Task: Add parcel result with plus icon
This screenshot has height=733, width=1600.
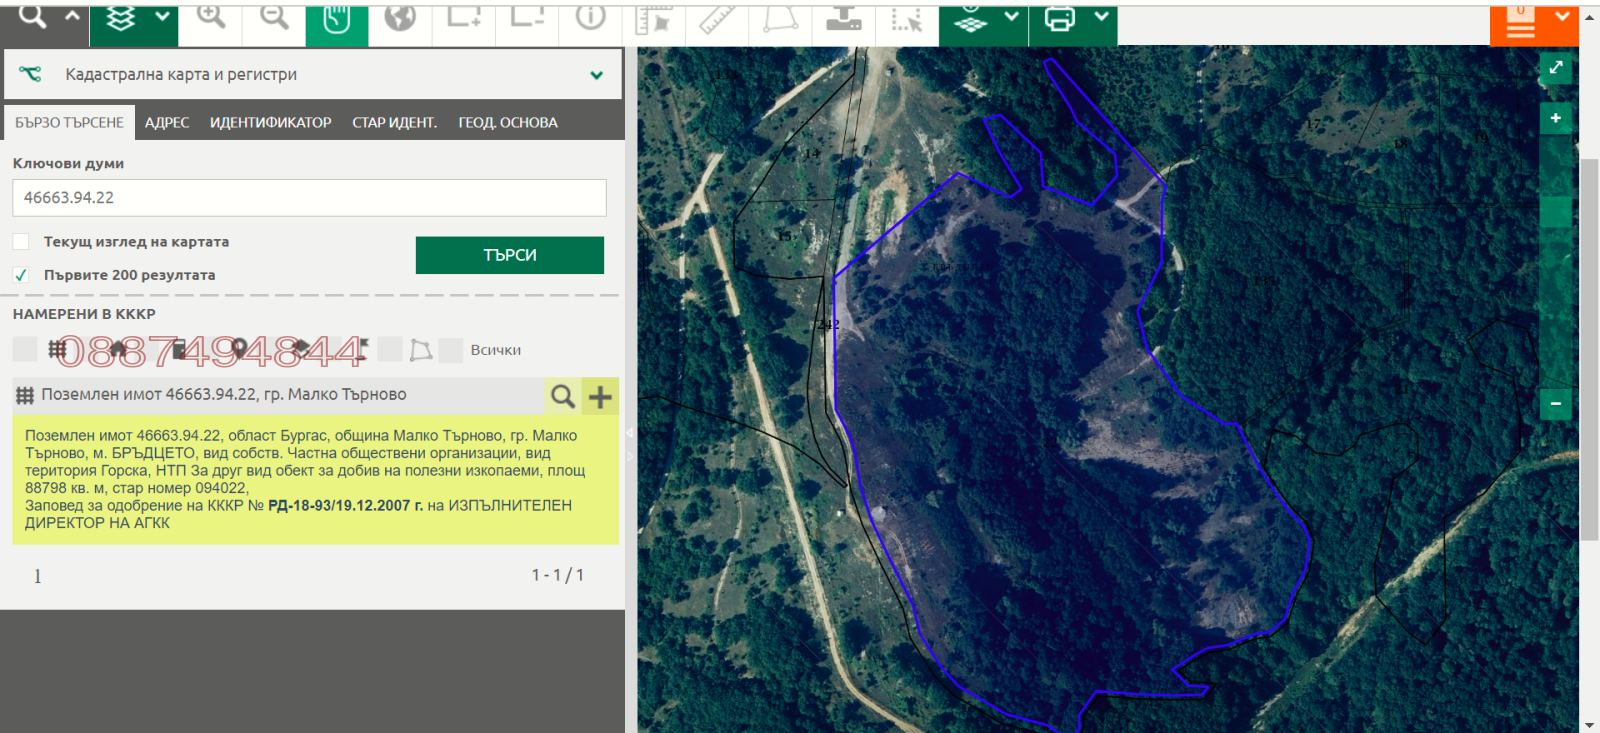Action: tap(600, 397)
